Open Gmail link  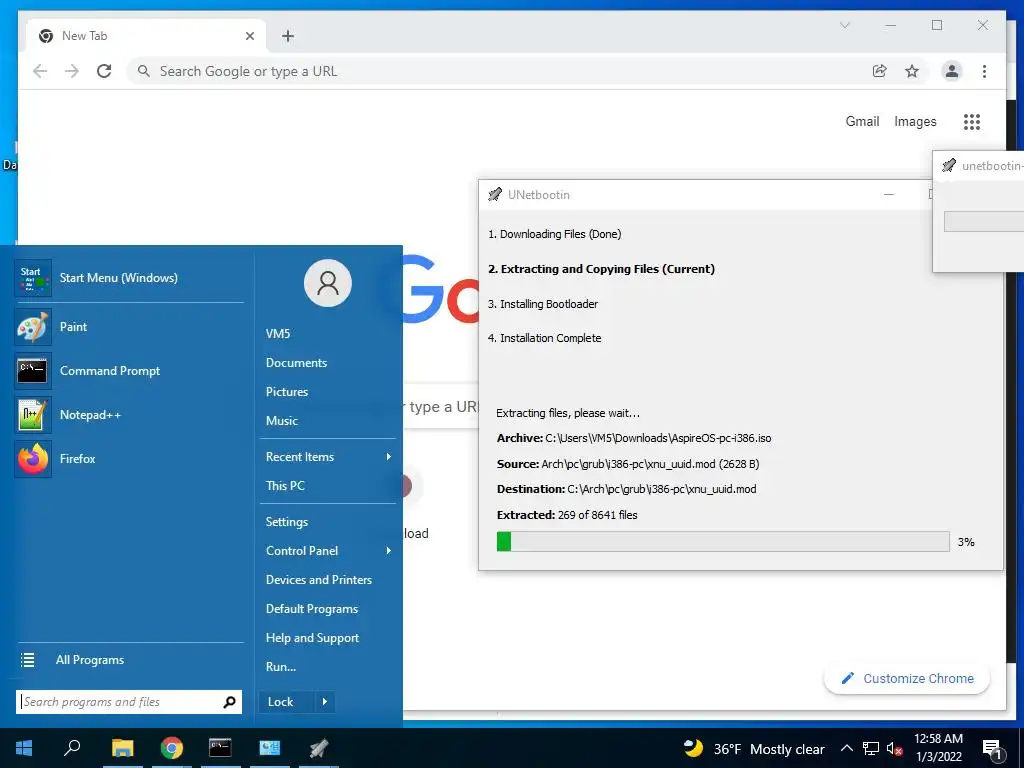click(862, 121)
